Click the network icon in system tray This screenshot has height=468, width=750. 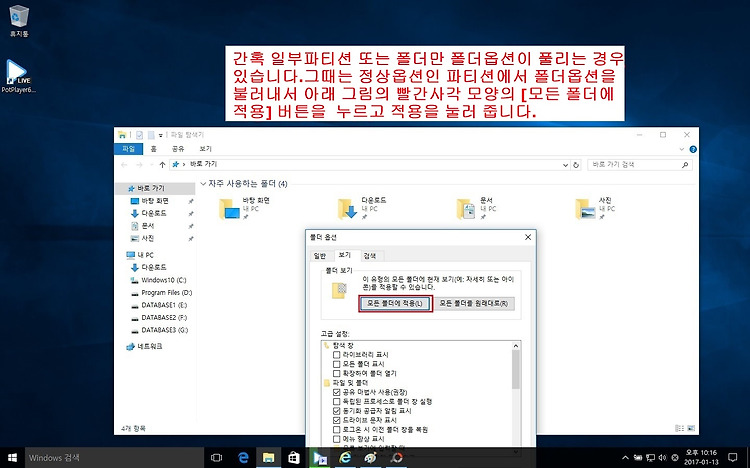[650, 458]
